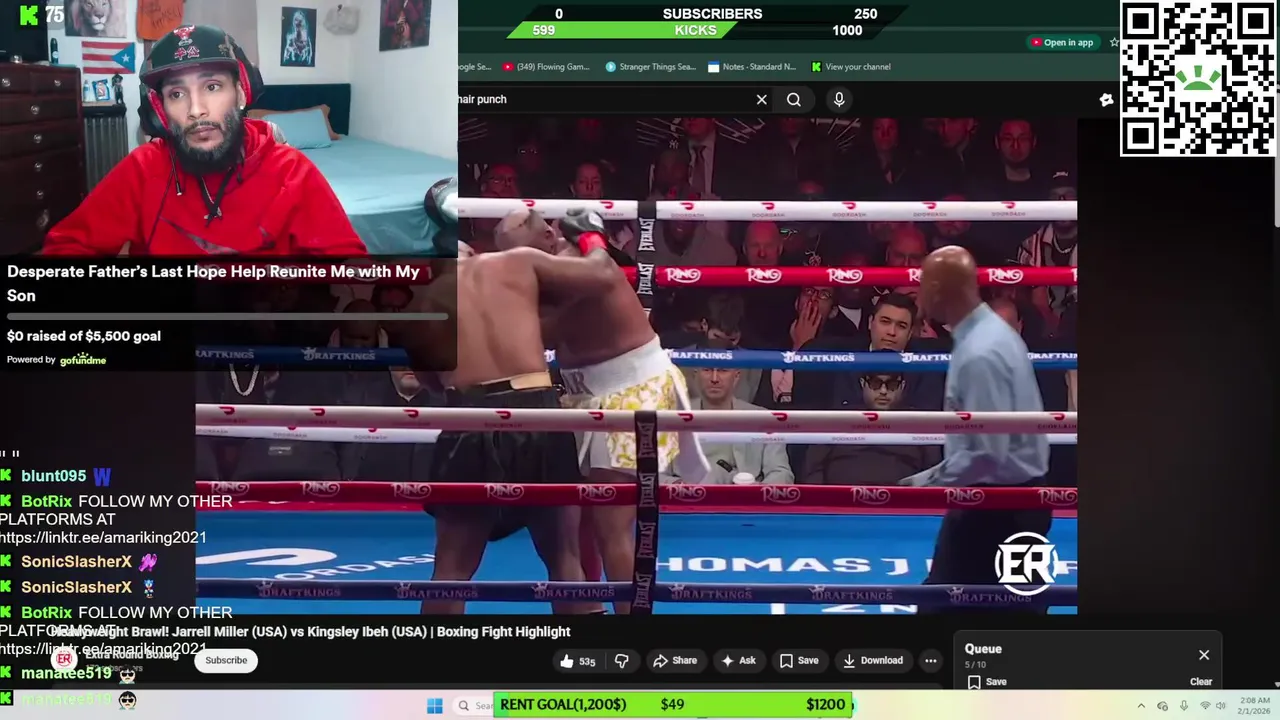Click the gofundme logo on the overlay
Image resolution: width=1280 pixels, height=720 pixels.
82,360
